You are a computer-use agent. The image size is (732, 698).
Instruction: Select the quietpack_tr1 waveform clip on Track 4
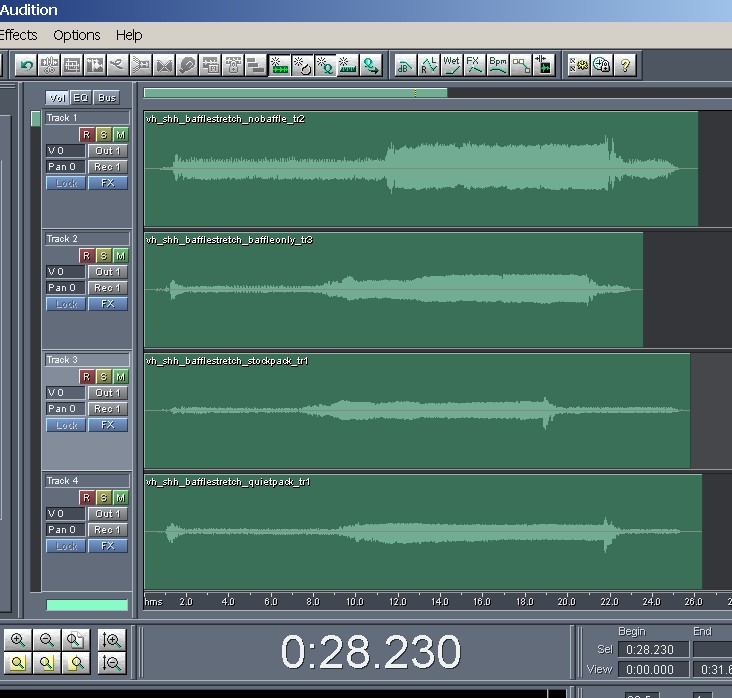(x=422, y=531)
